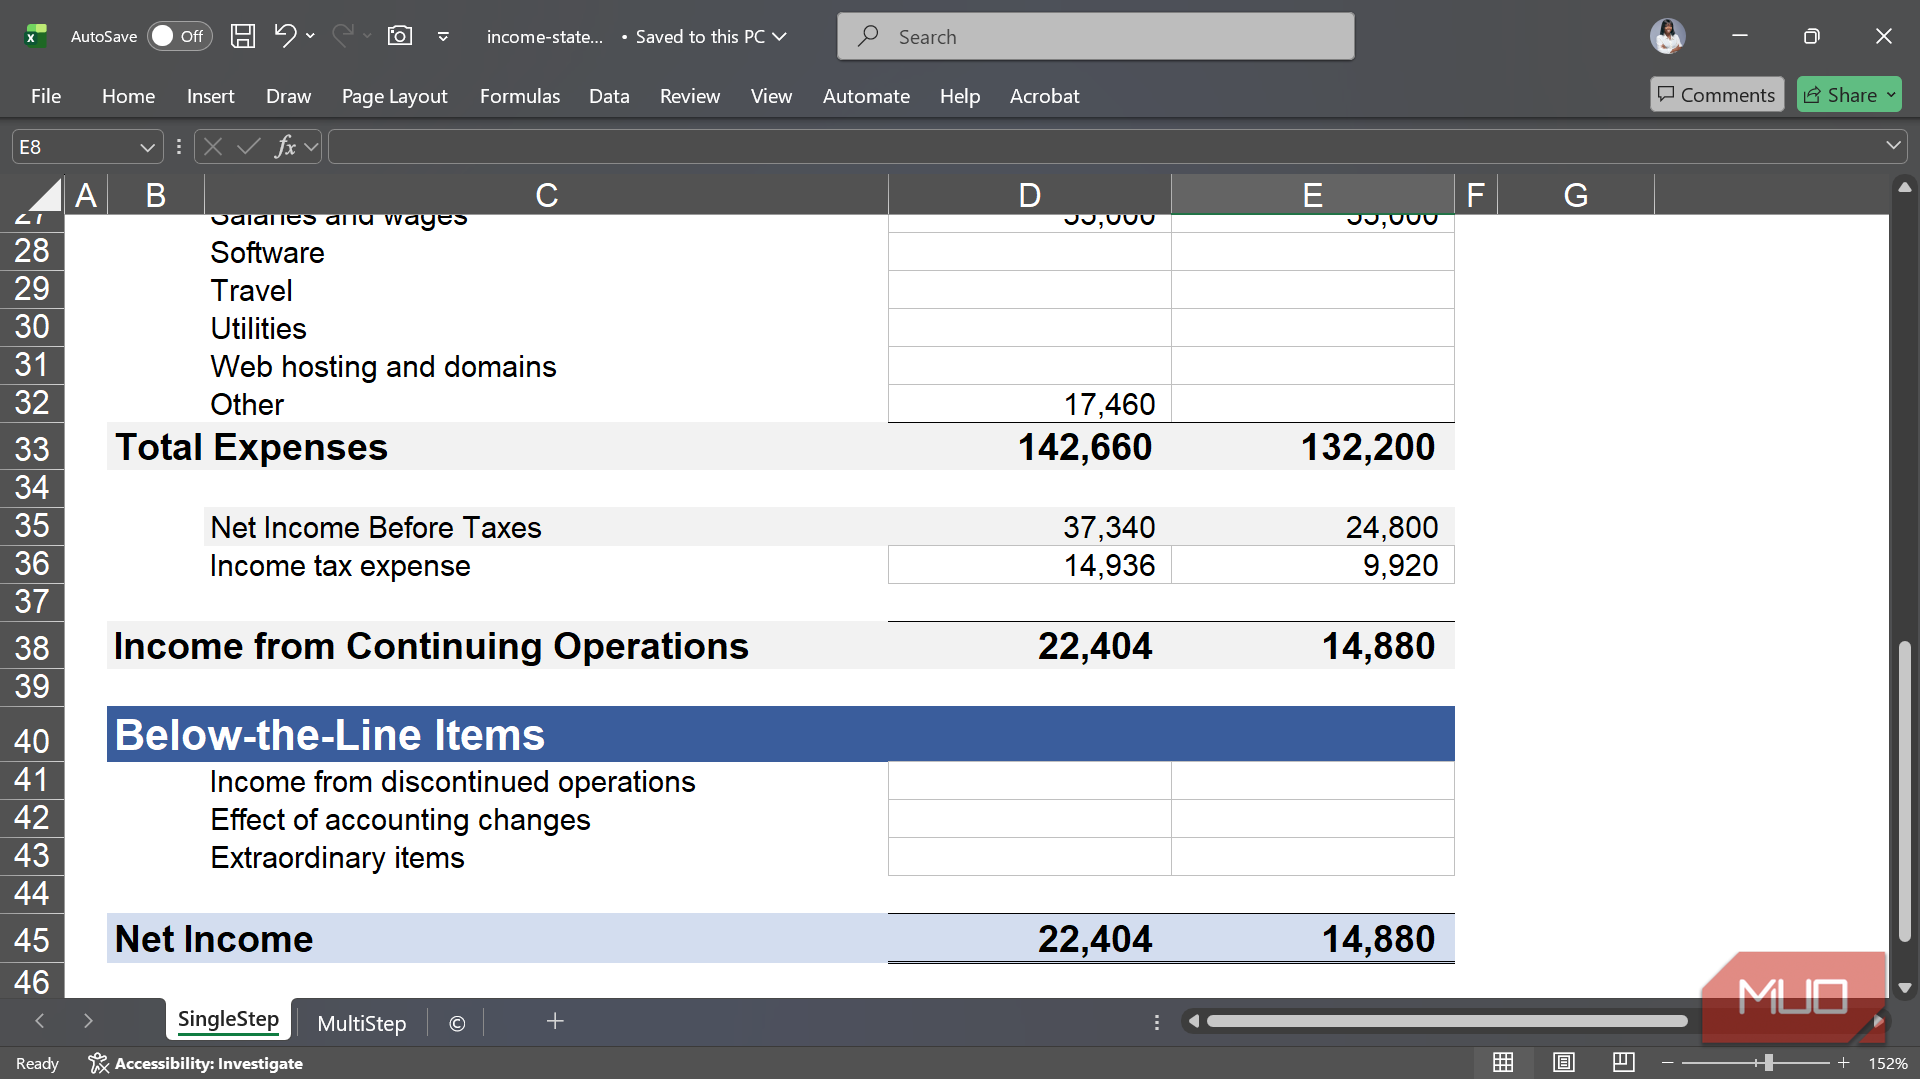Open the File menu
Image resolution: width=1920 pixels, height=1080 pixels.
[x=46, y=96]
